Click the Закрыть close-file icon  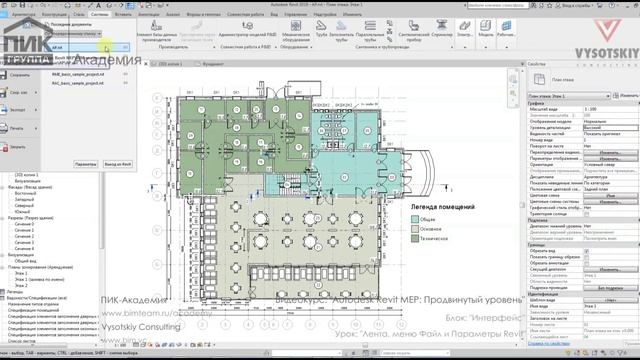tap(4, 147)
